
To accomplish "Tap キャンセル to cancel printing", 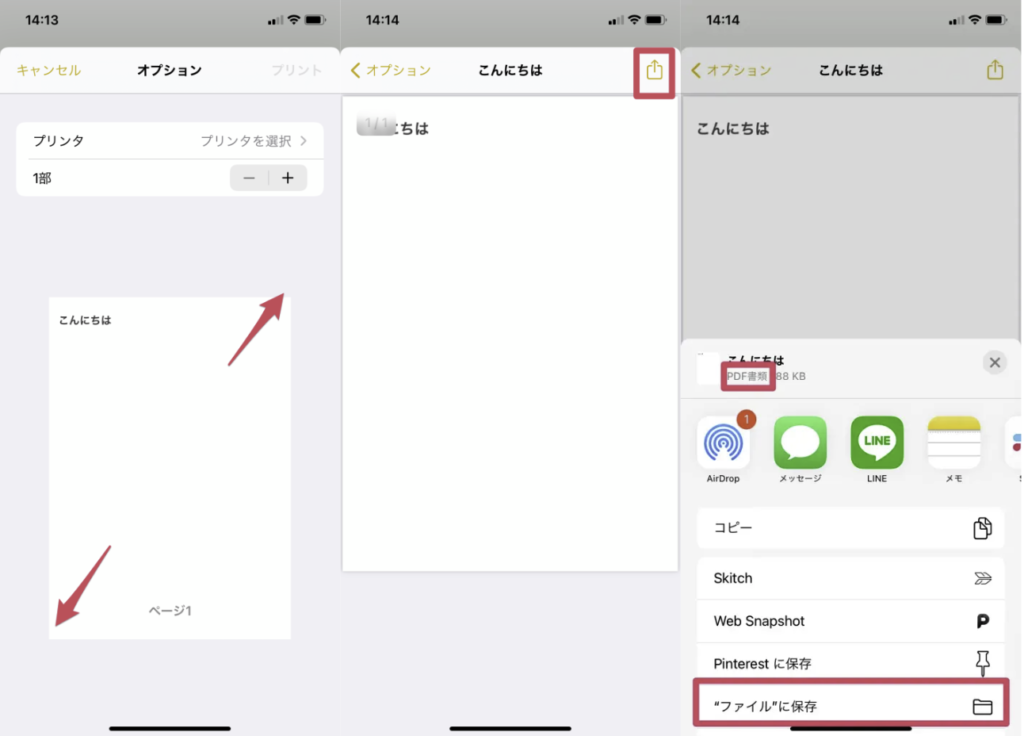I will pos(49,71).
